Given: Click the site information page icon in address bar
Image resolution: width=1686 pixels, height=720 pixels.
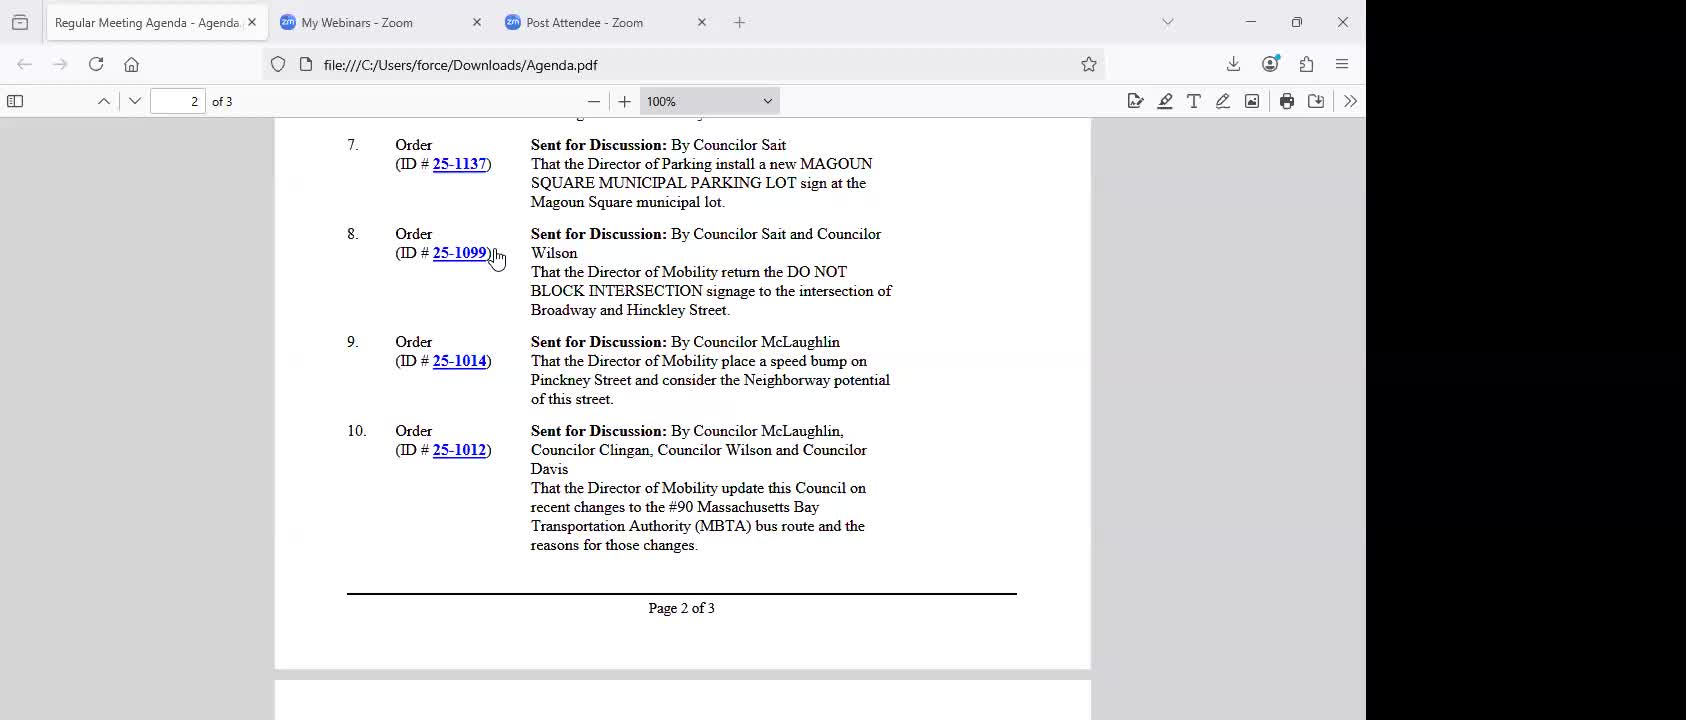Looking at the screenshot, I should (x=306, y=64).
